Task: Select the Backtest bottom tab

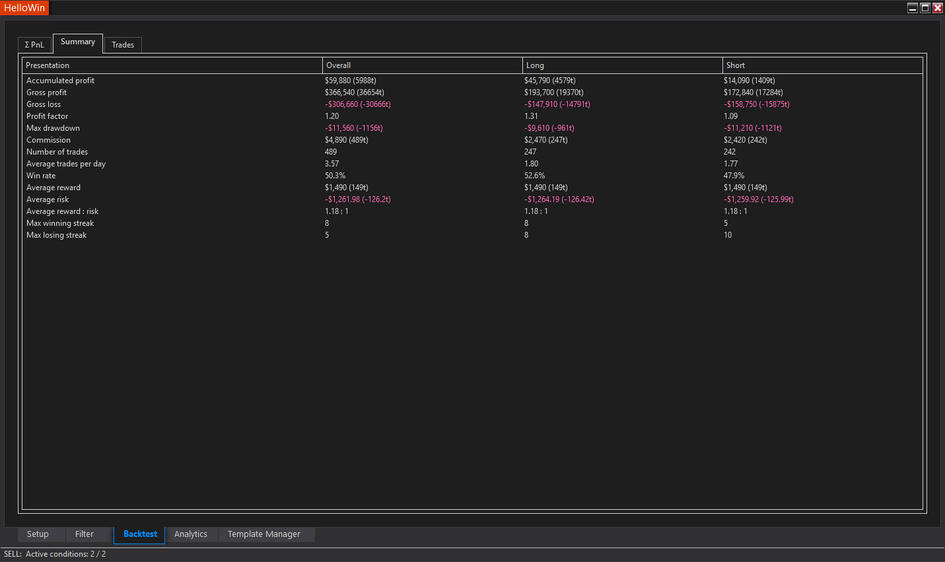Action: point(139,534)
